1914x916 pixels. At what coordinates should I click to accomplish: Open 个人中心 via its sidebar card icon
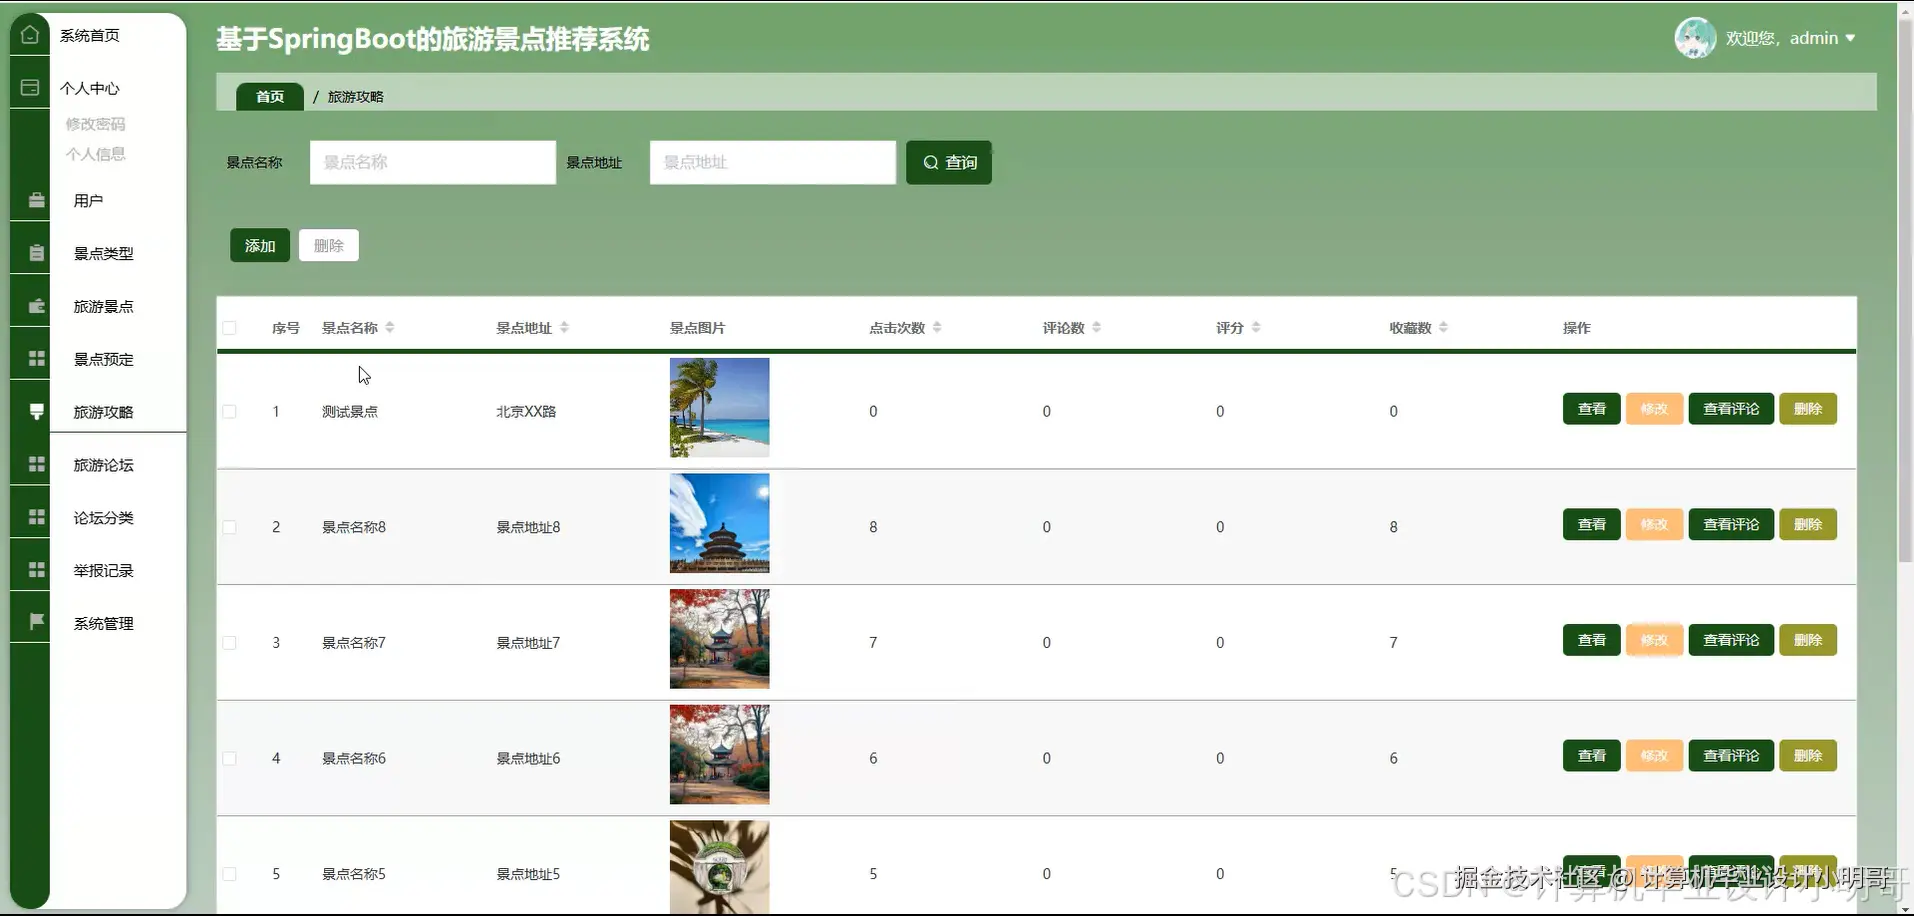pos(29,87)
